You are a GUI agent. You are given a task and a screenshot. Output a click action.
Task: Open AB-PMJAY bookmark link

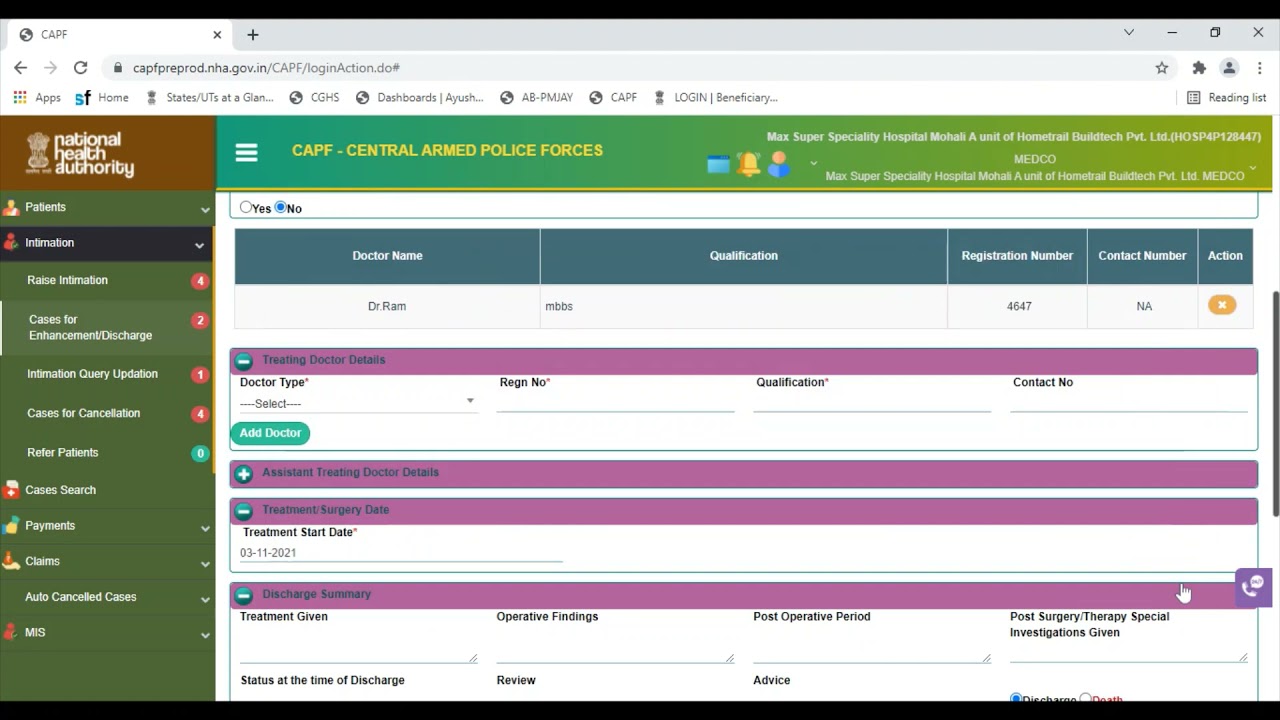point(536,97)
